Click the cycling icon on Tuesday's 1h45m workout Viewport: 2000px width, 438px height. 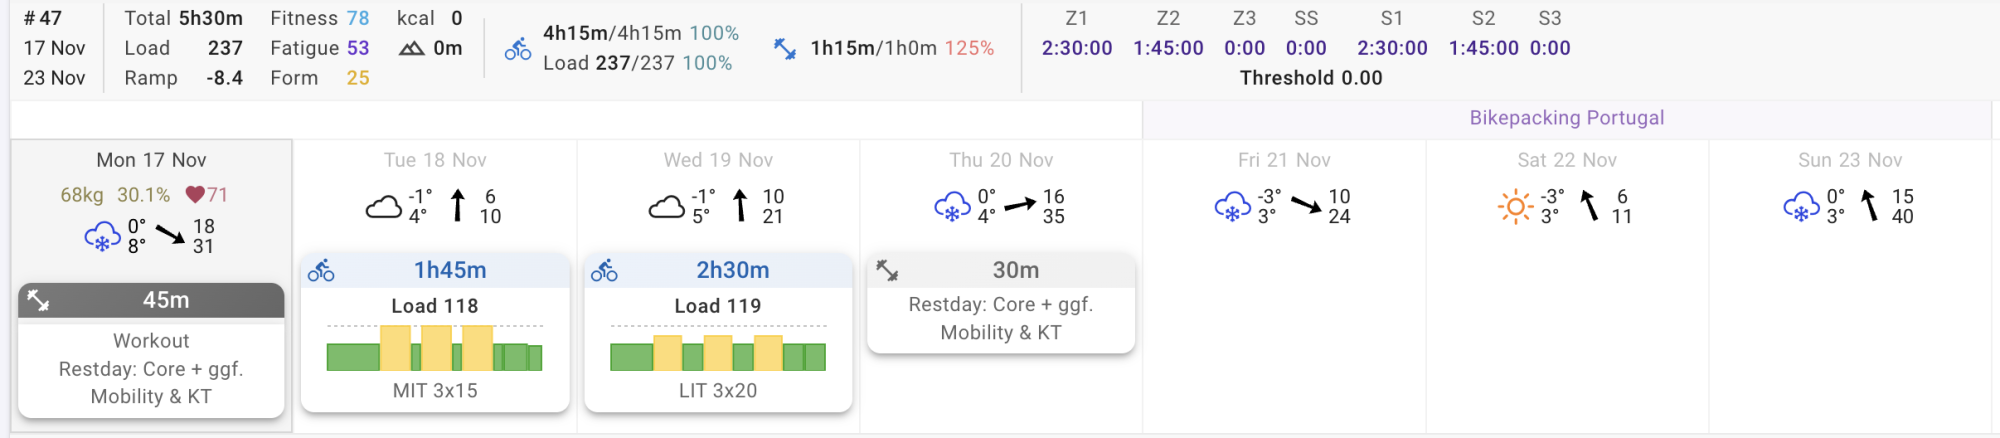click(x=321, y=271)
